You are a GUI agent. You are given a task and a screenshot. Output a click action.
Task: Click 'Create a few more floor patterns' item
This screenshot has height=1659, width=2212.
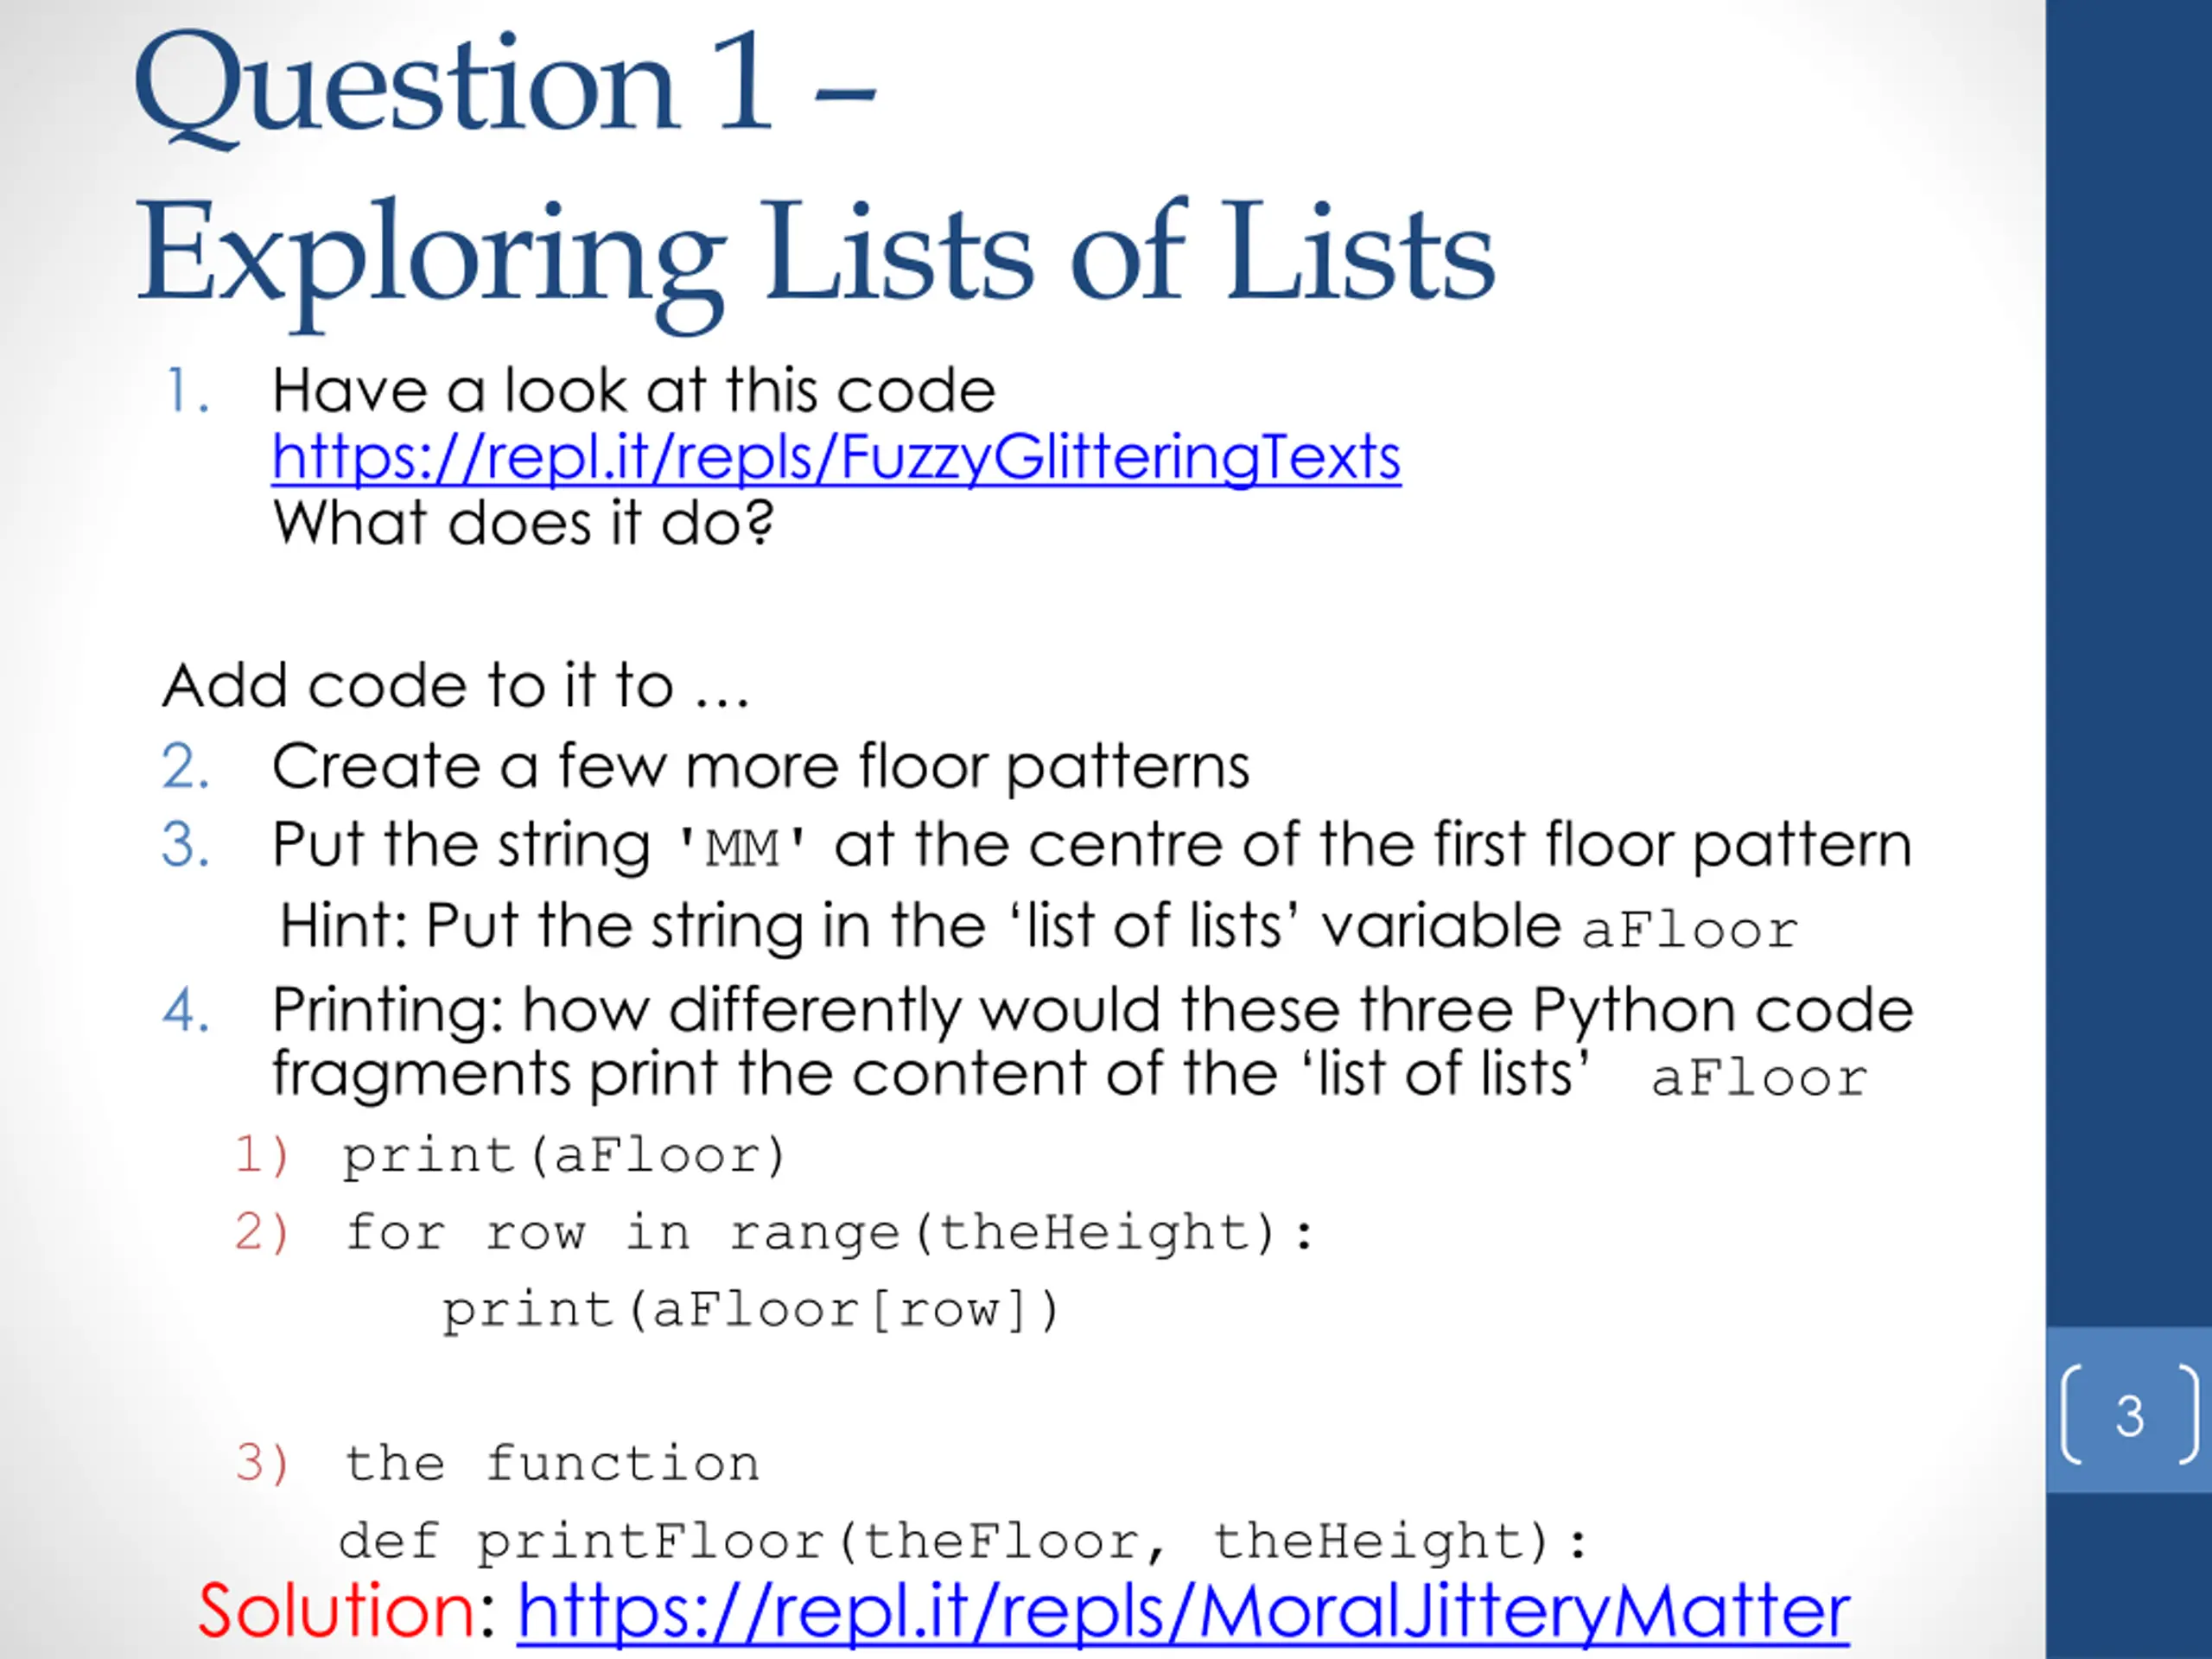point(761,766)
